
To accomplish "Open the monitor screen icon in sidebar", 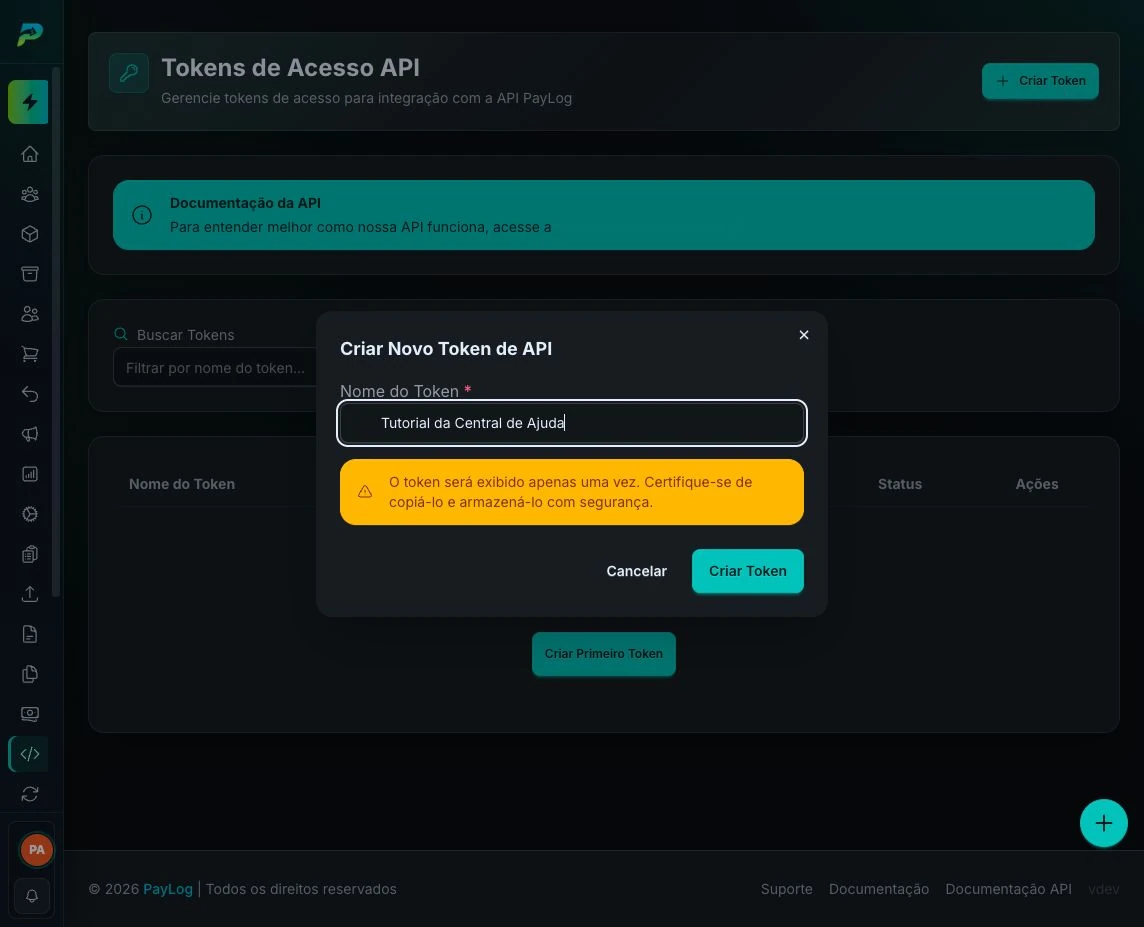I will (x=30, y=714).
